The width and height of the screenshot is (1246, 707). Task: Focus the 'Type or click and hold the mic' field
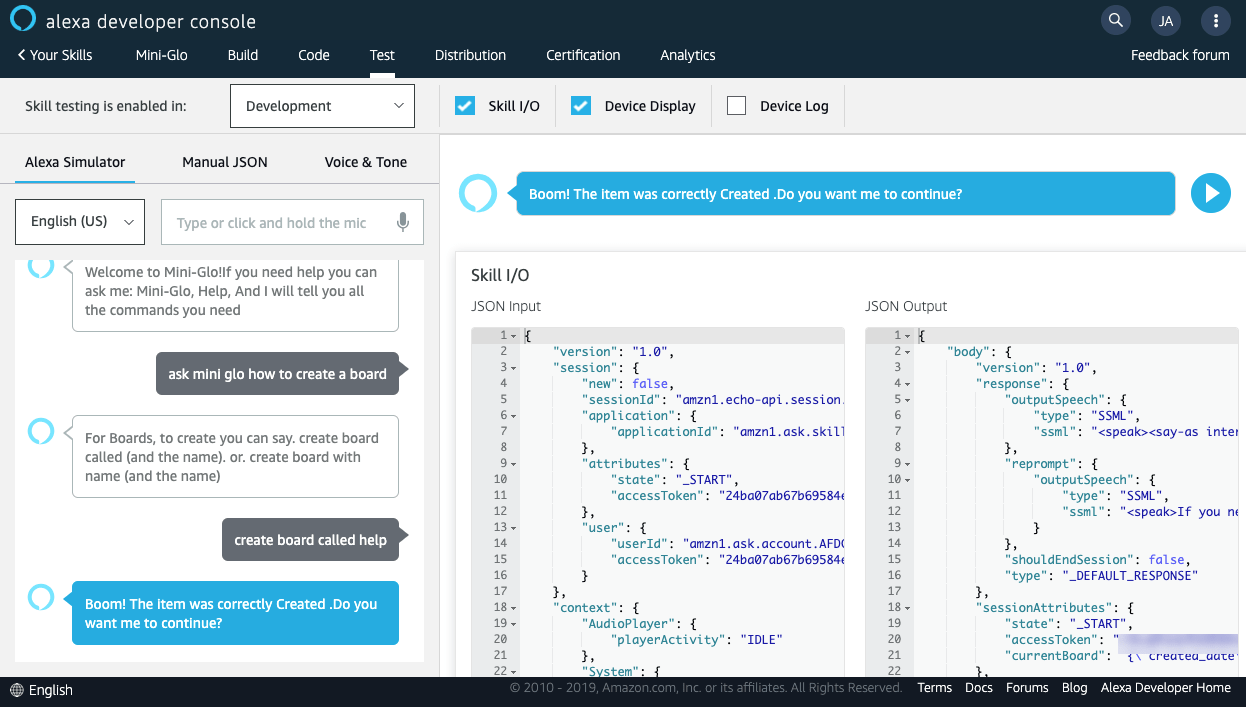pyautogui.click(x=292, y=222)
